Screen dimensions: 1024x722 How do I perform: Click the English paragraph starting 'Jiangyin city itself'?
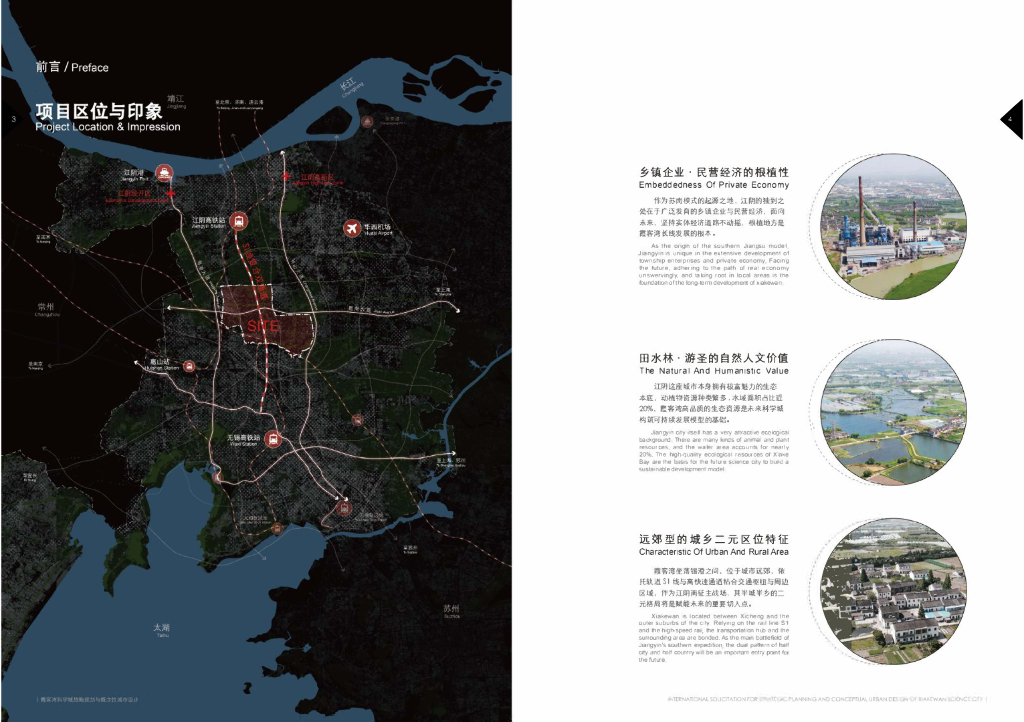coord(714,450)
